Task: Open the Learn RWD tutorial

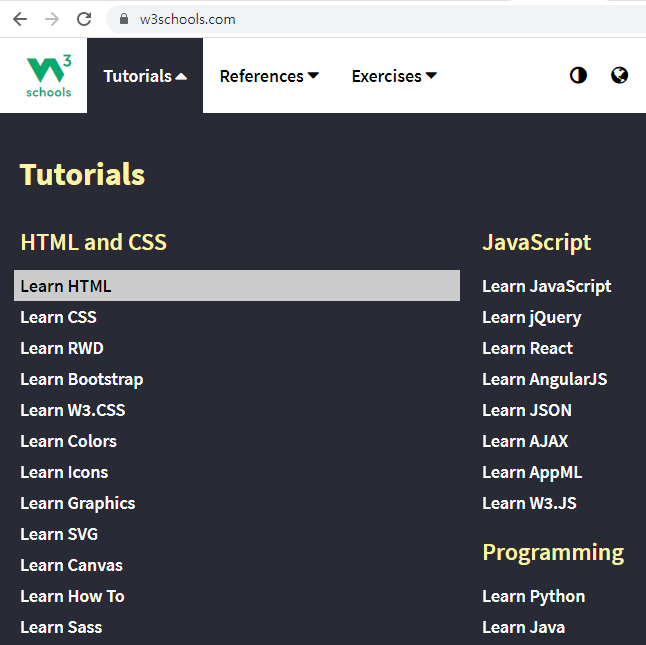Action: point(62,348)
